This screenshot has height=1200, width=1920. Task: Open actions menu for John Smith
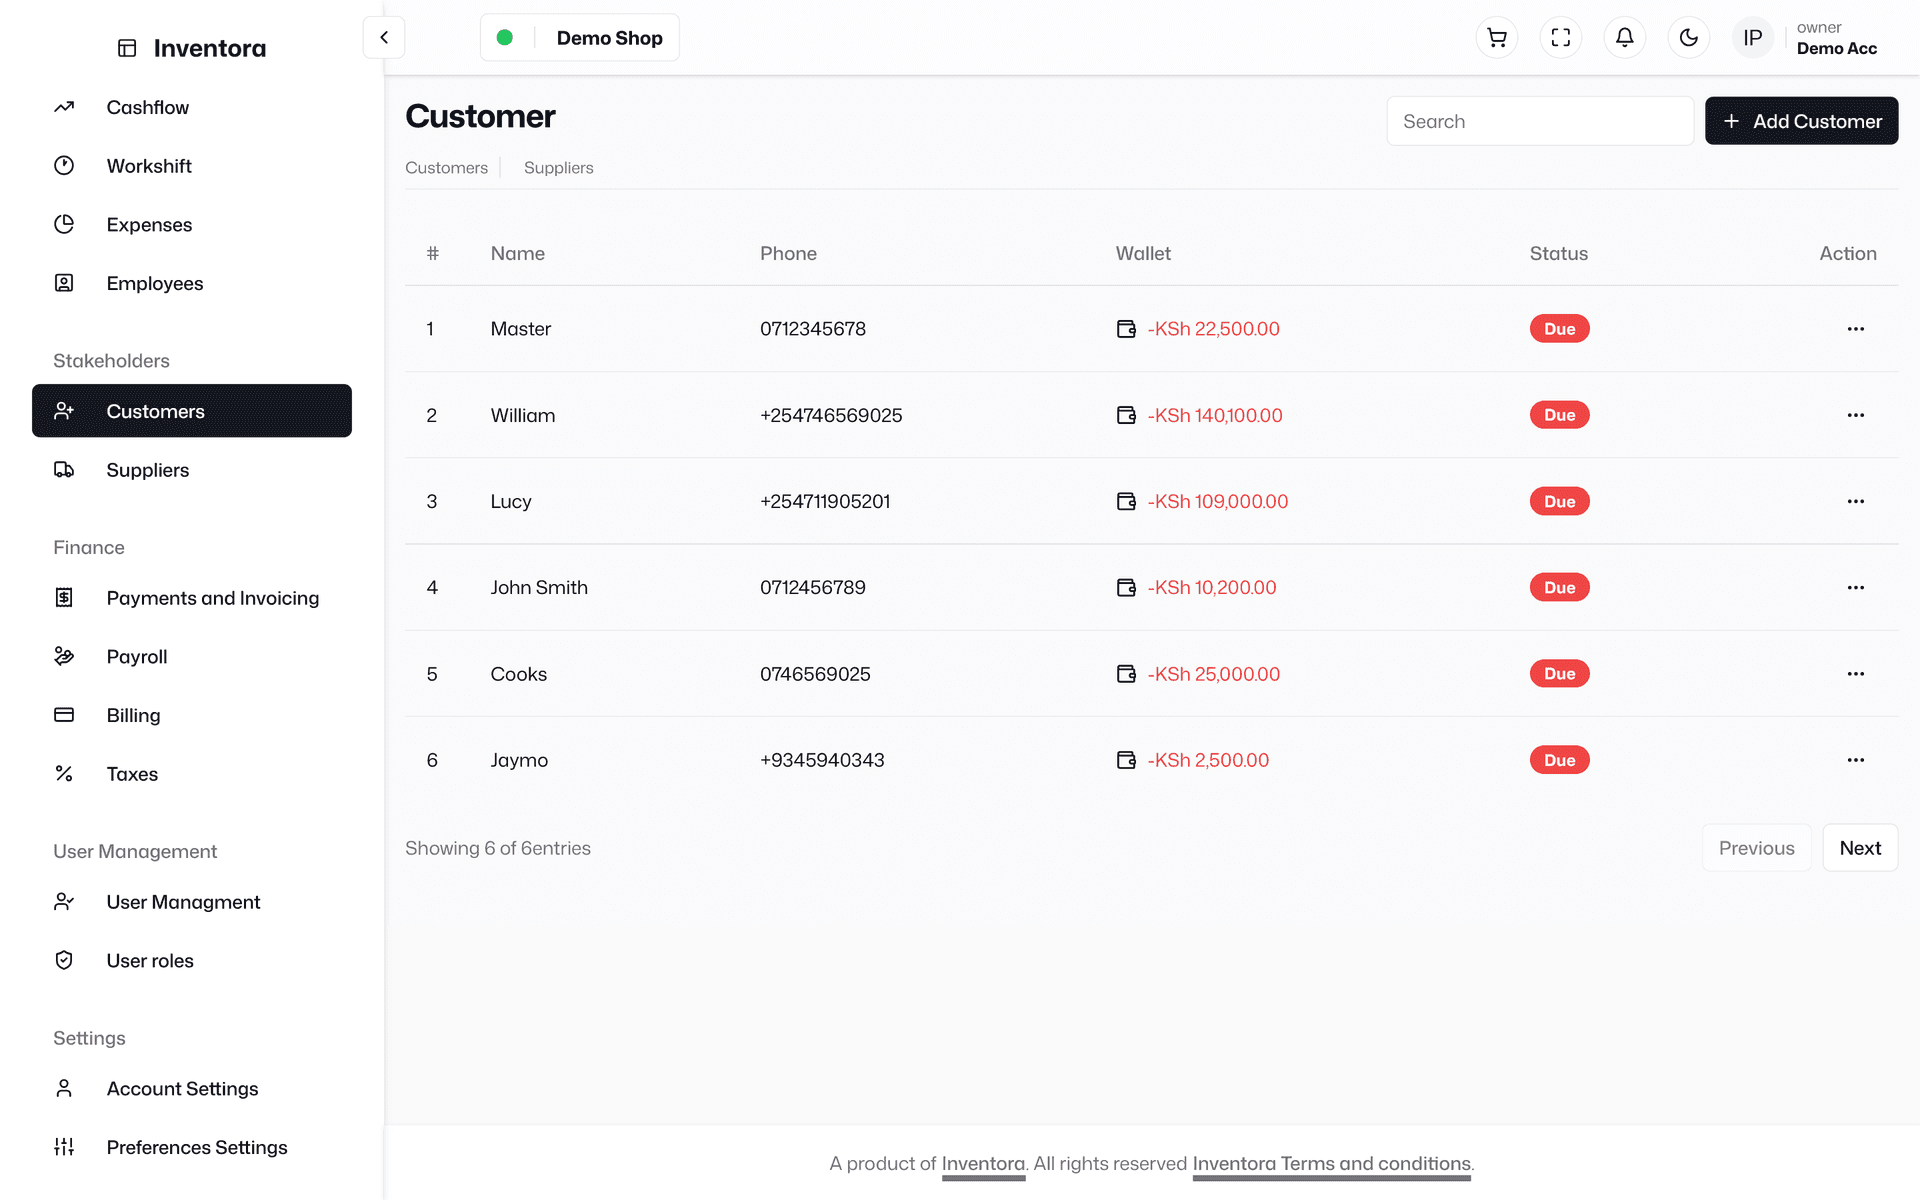(x=1856, y=588)
